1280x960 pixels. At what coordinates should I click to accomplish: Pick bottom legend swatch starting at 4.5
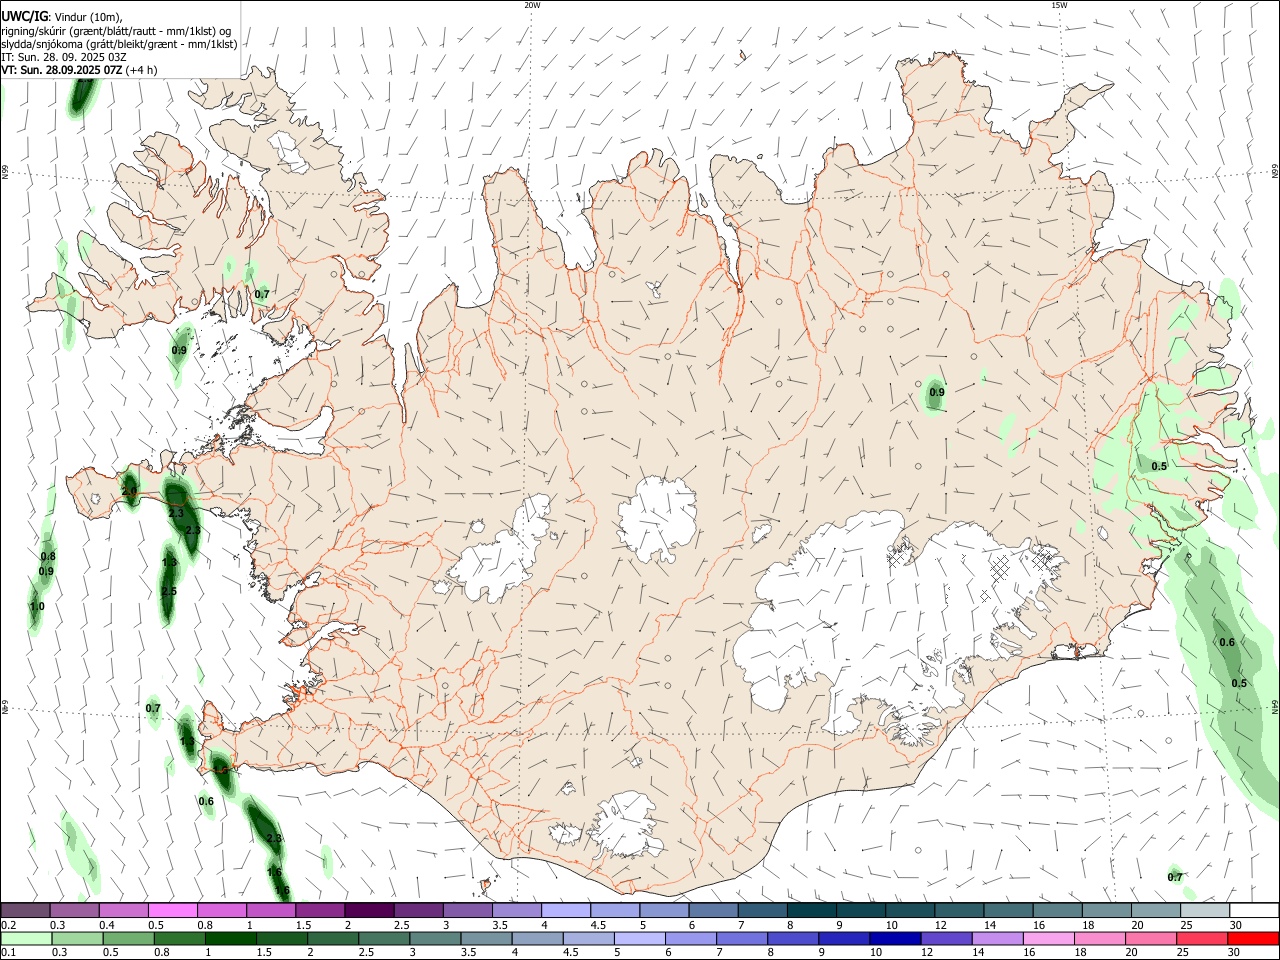tap(588, 938)
